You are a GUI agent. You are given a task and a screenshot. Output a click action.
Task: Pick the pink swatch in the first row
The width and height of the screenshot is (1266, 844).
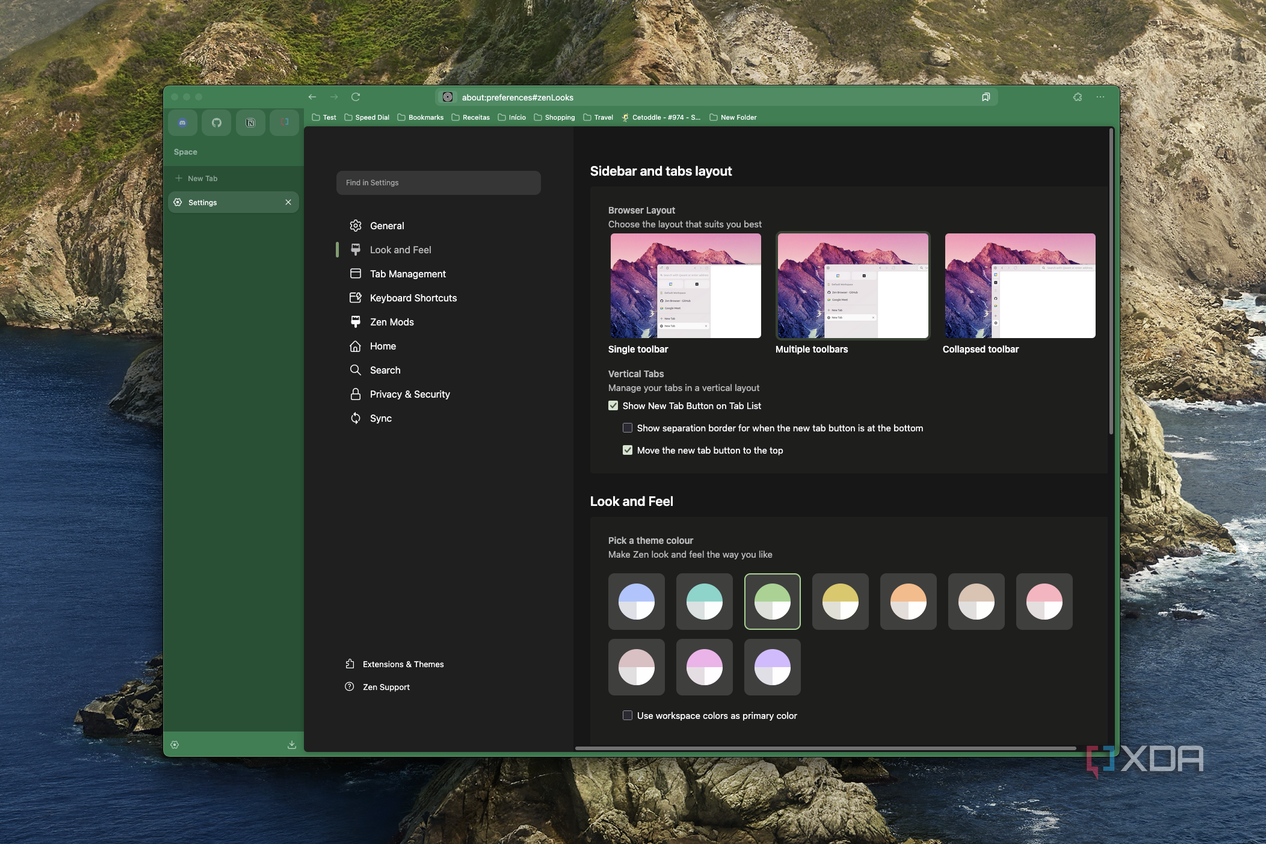1044,602
